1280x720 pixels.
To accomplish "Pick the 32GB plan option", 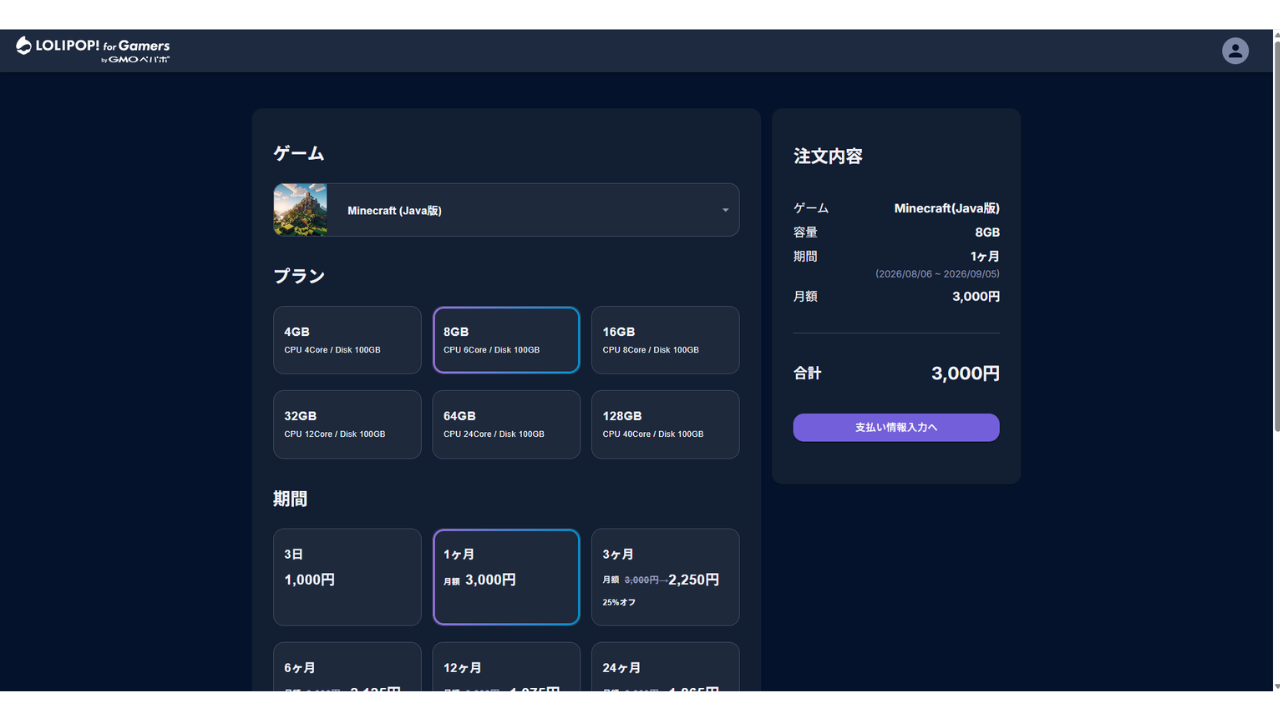I will point(347,424).
